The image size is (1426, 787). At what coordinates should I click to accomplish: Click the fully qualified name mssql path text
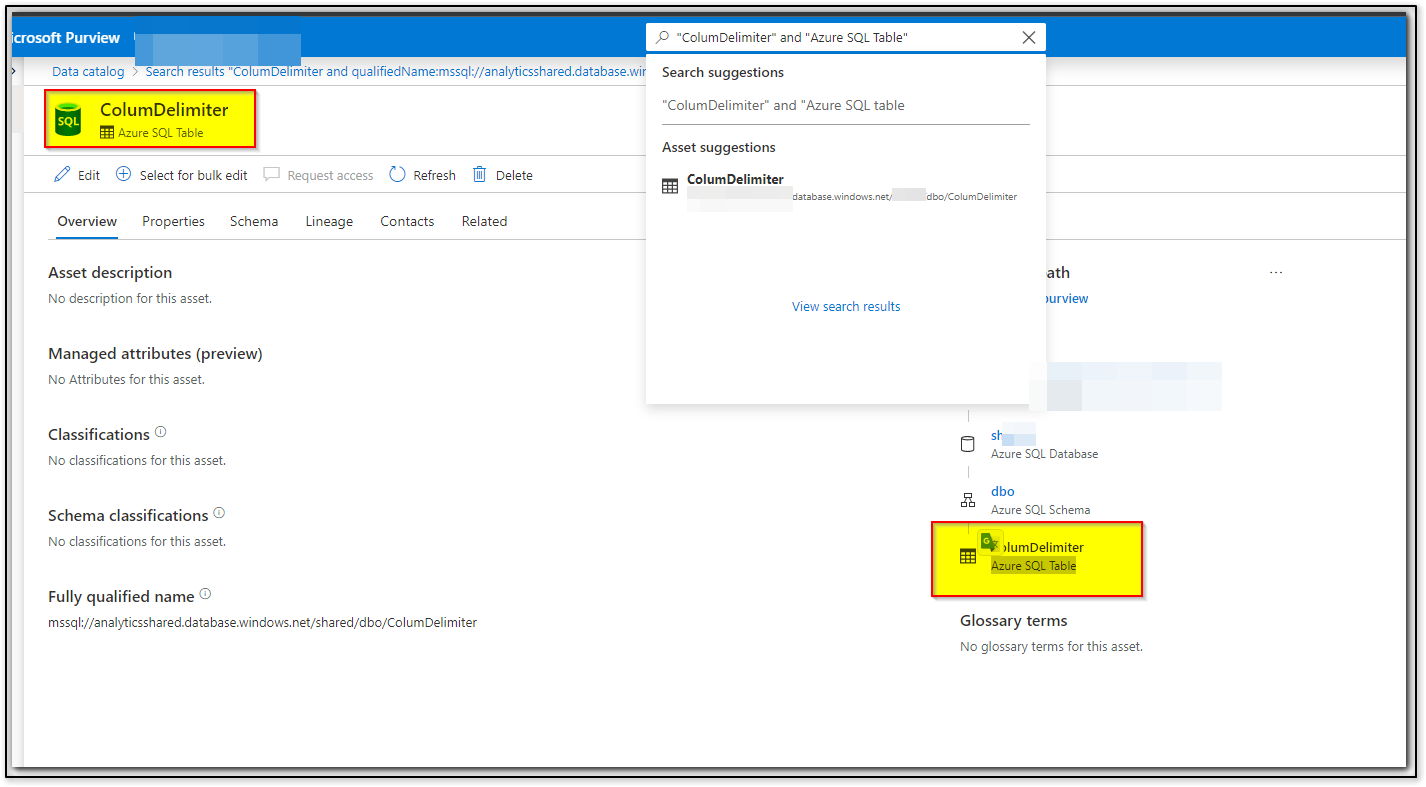point(262,622)
